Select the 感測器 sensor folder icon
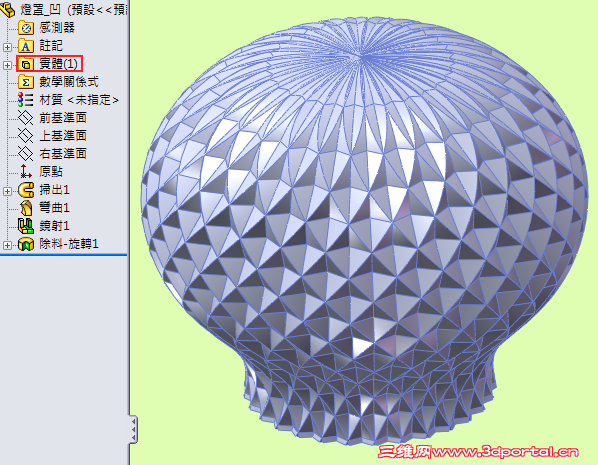598x465 pixels. pos(26,28)
